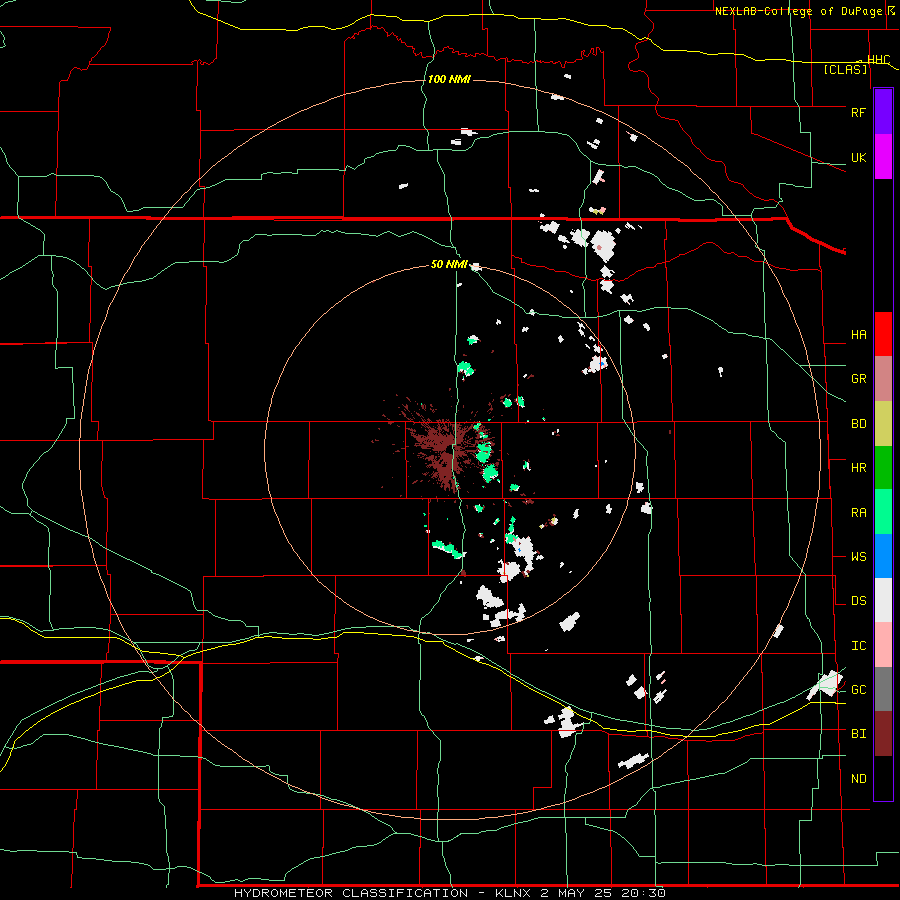Click the HR legend label
Image resolution: width=900 pixels, height=900 pixels.
click(858, 468)
